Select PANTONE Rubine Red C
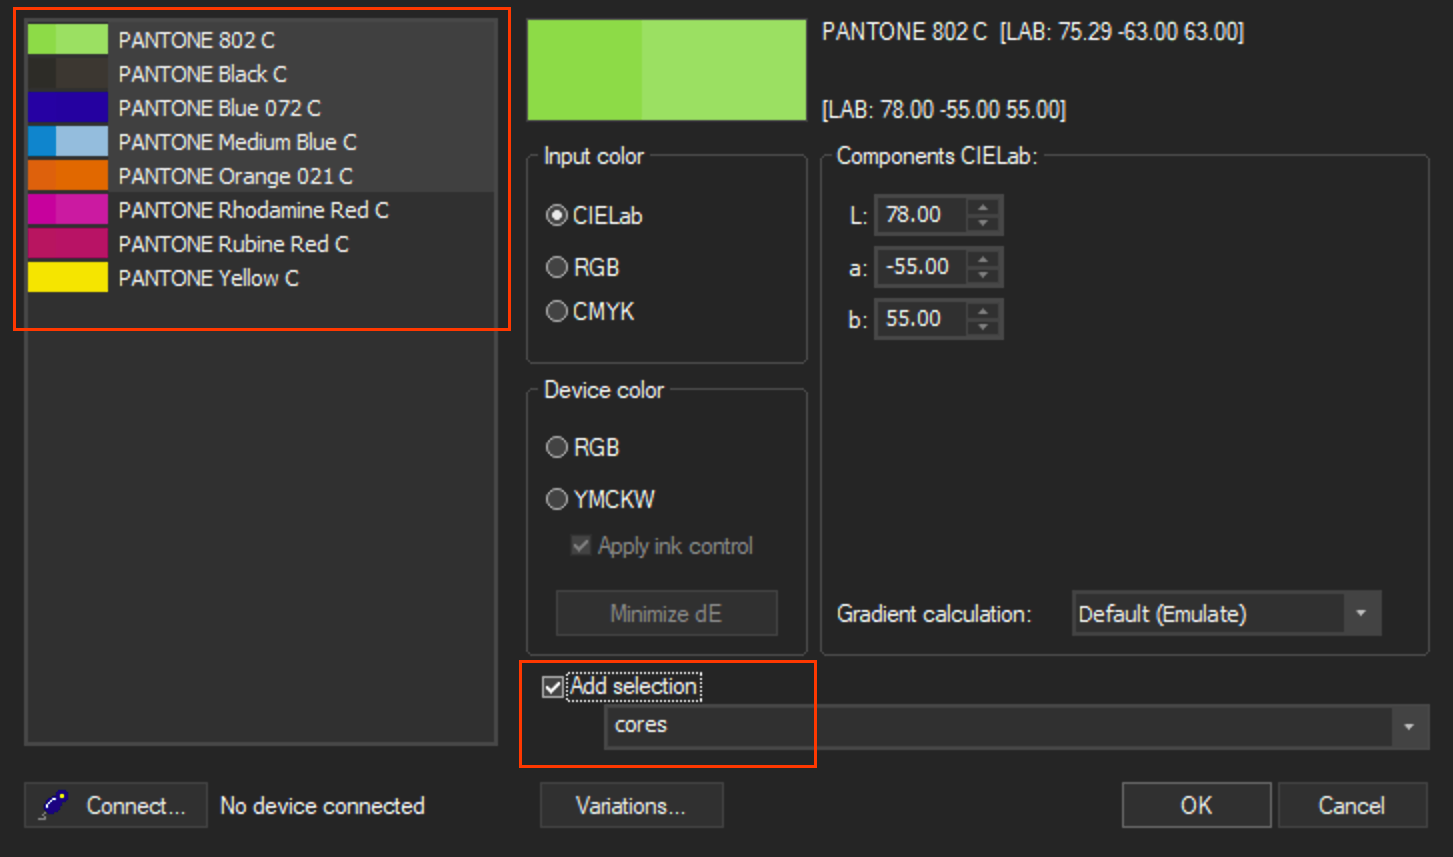The image size is (1453, 857). click(x=261, y=244)
